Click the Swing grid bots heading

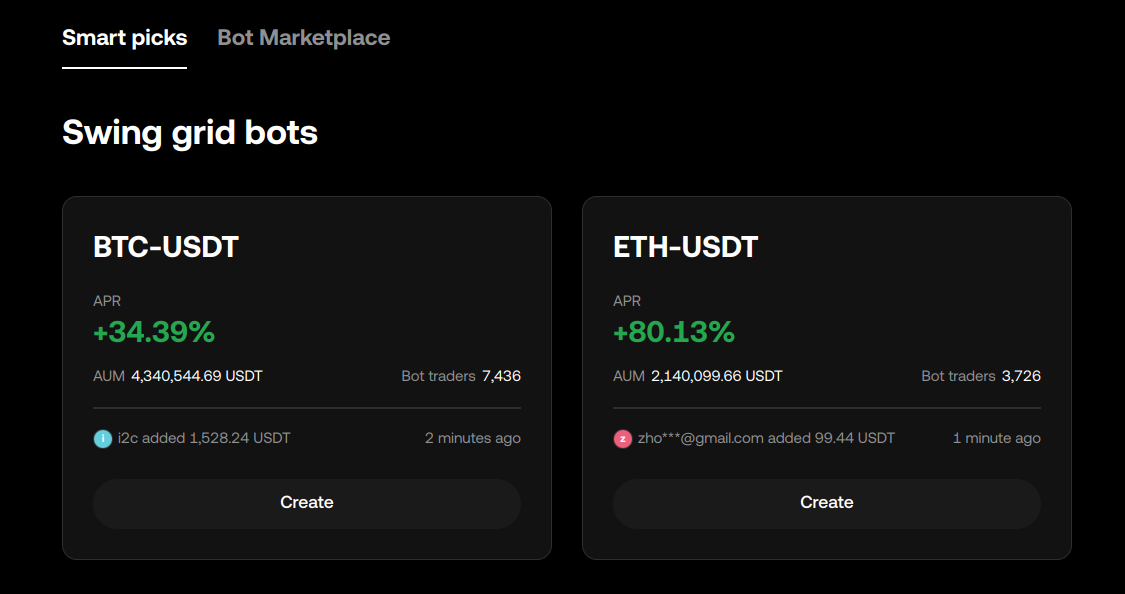click(190, 132)
